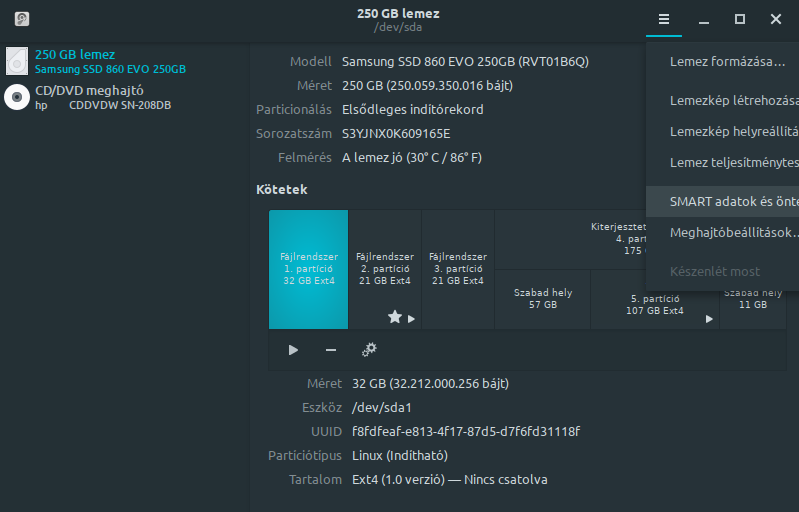
Task: Click the UUID value f8fdfeaf-e813-4f17-87d5-d7f6fd31118f
Action: 466,432
